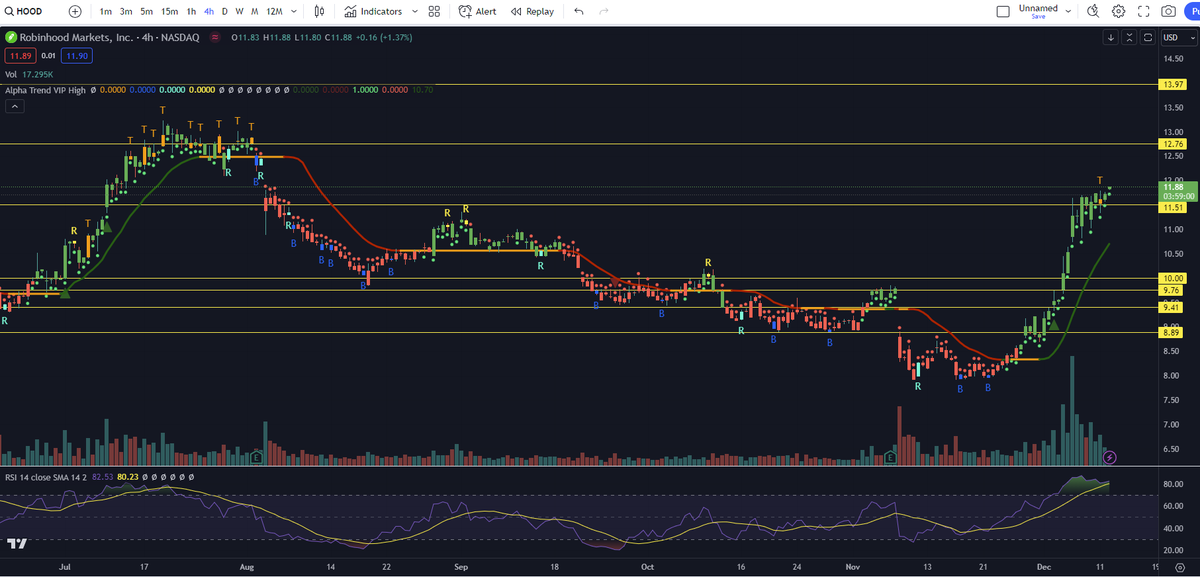1200x577 pixels.
Task: Select the RSI 14 close SMA legend
Action: [x=46, y=478]
